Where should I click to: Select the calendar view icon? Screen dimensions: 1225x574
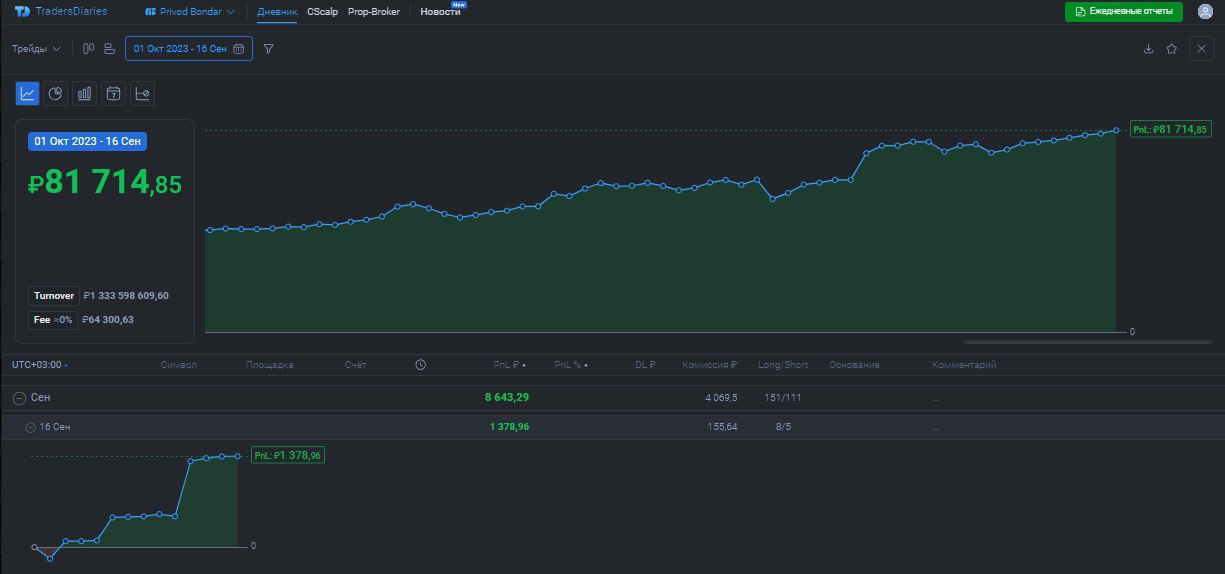[114, 94]
